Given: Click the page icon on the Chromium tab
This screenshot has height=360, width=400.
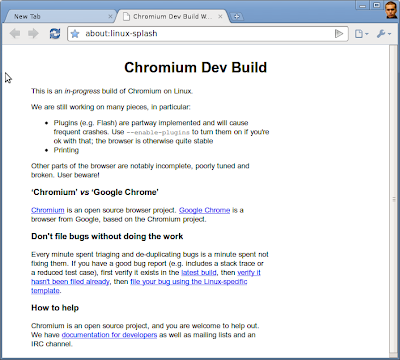Looking at the screenshot, I should [x=126, y=16].
